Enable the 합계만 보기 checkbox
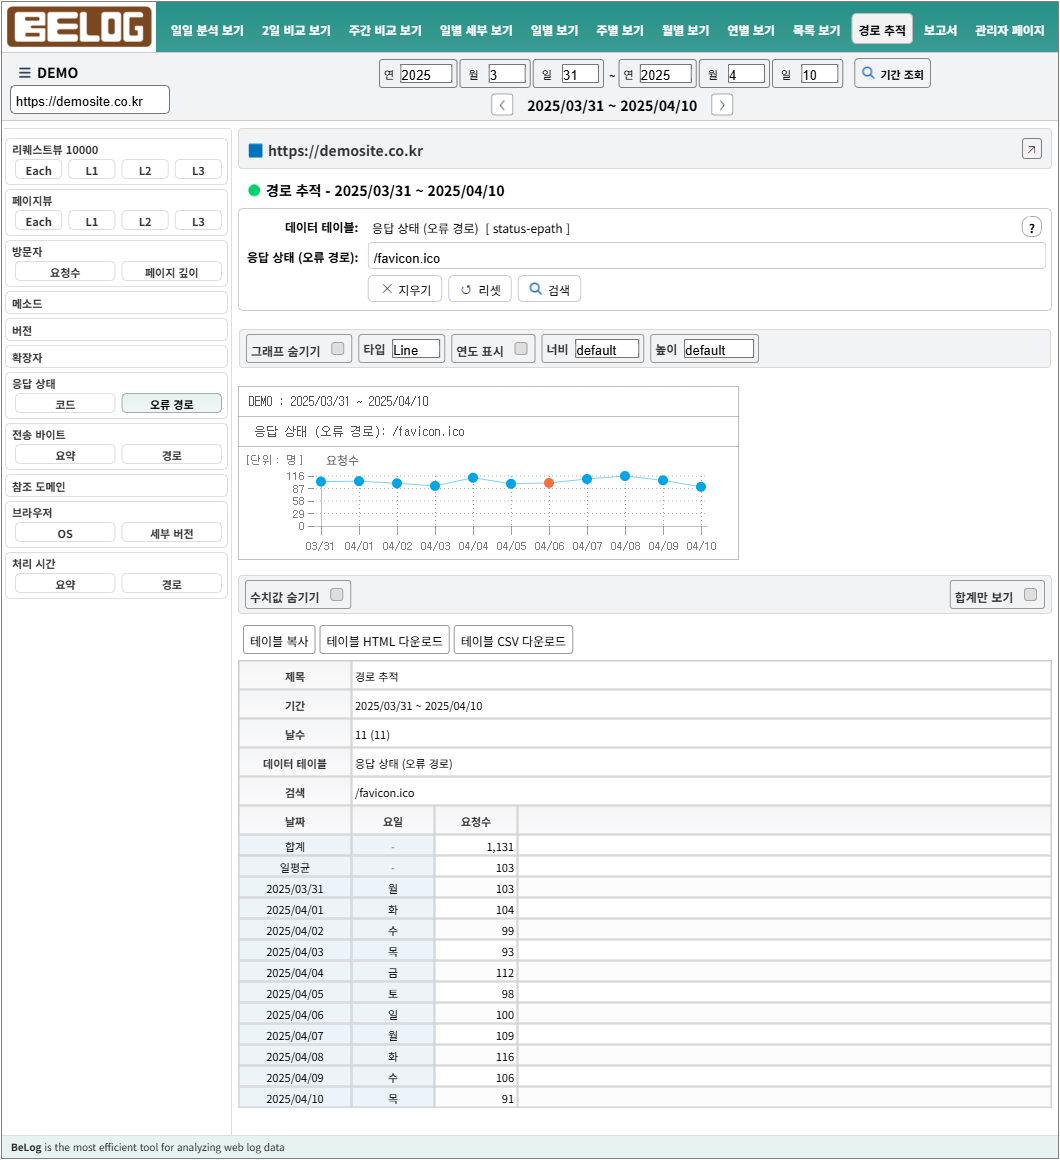 pos(1030,595)
